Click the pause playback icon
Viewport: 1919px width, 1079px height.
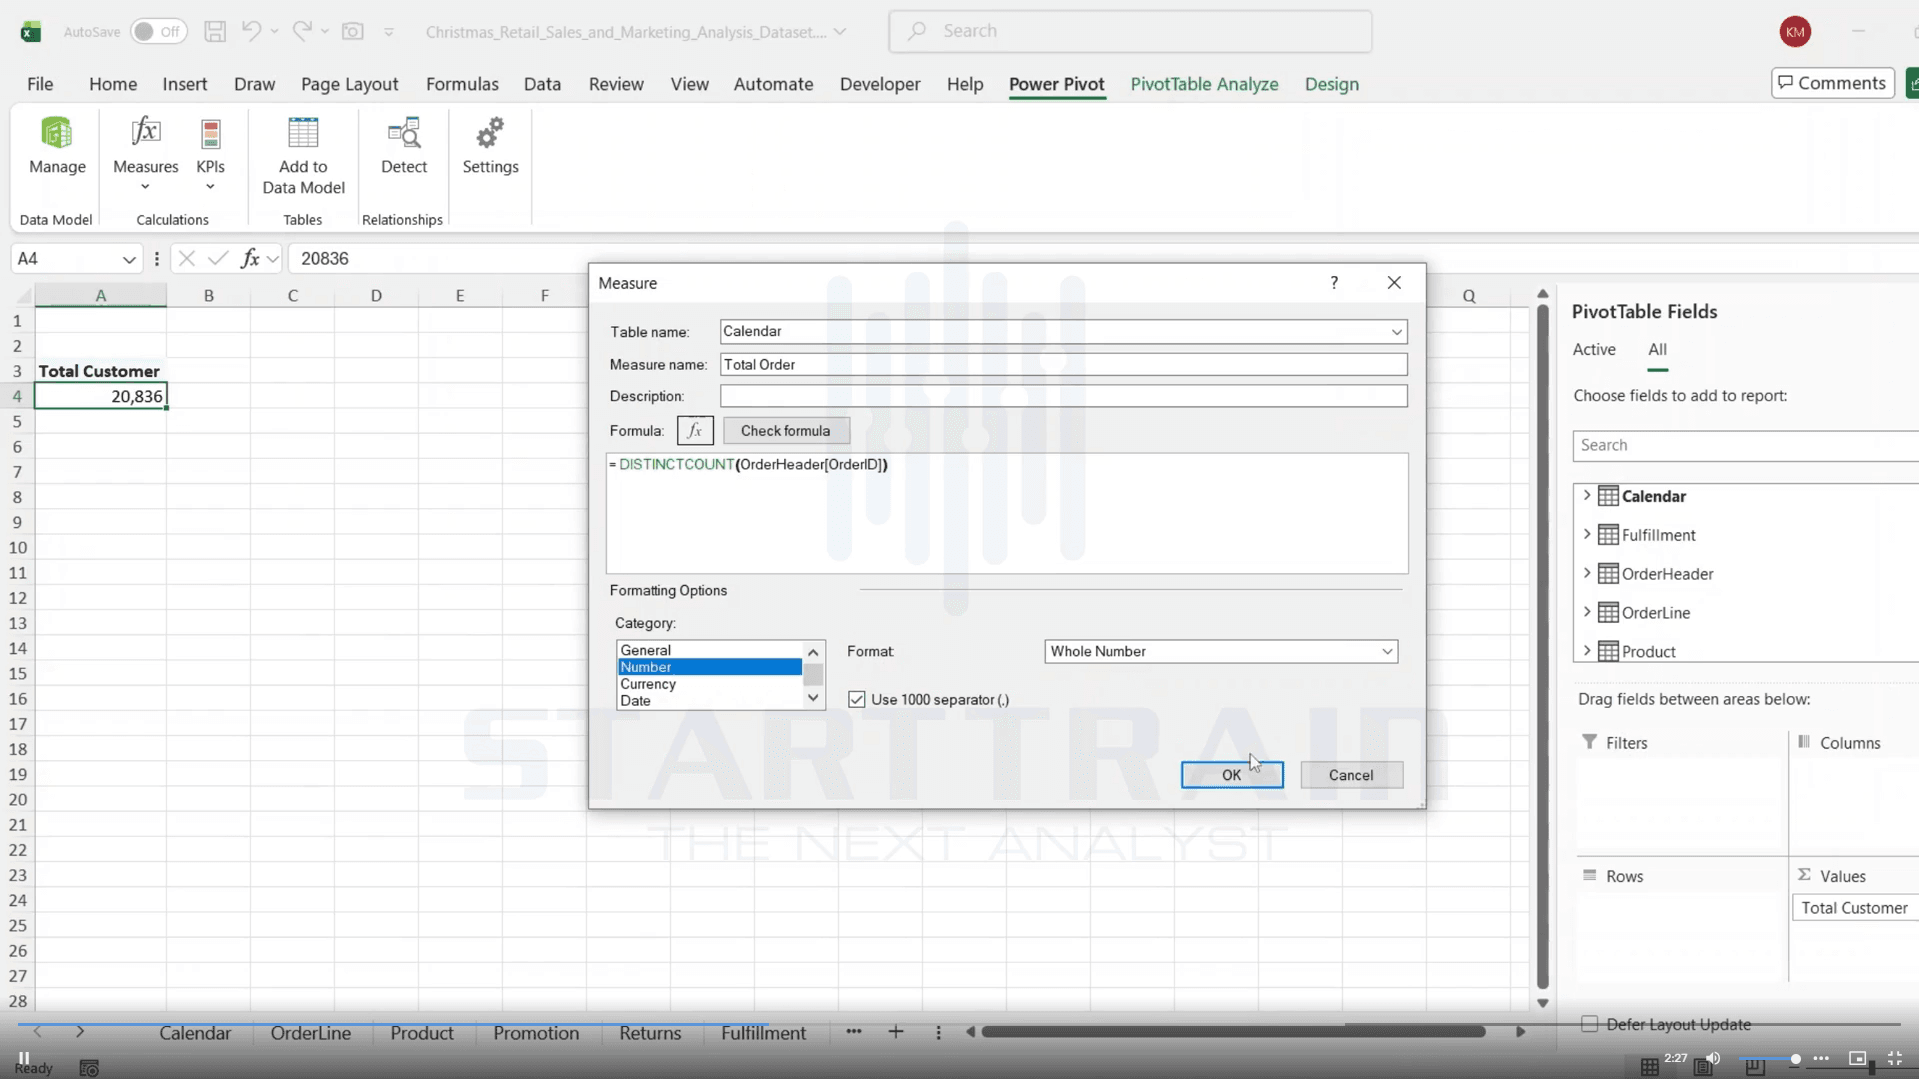pos(24,1057)
